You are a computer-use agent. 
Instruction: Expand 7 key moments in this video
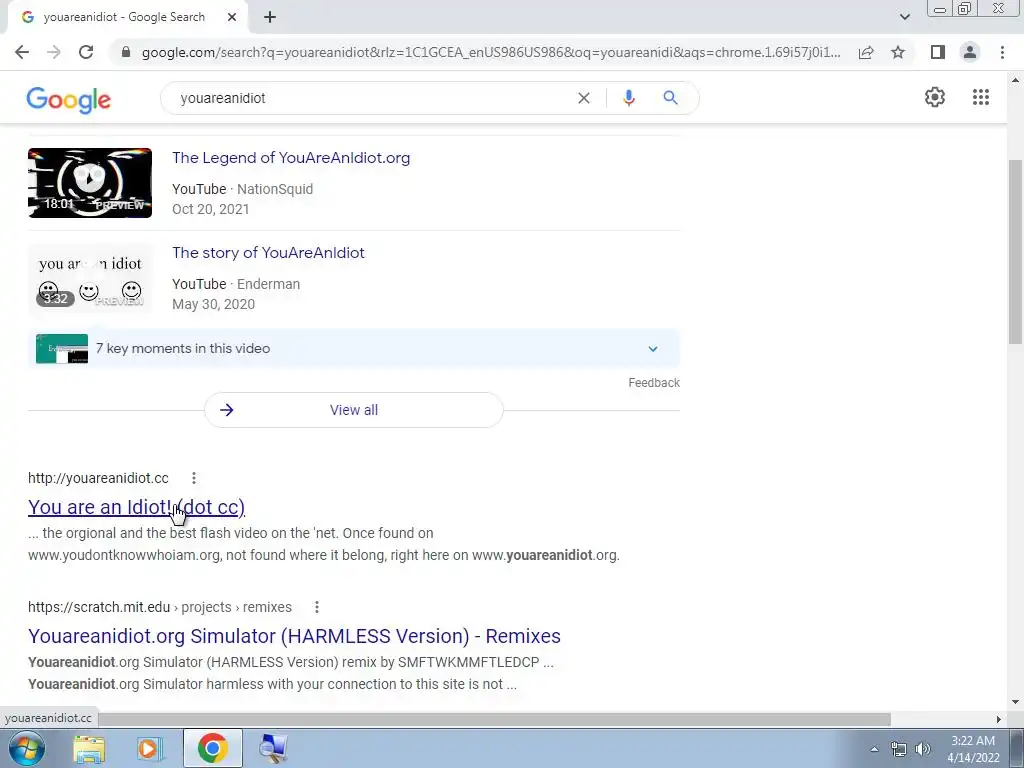click(354, 349)
